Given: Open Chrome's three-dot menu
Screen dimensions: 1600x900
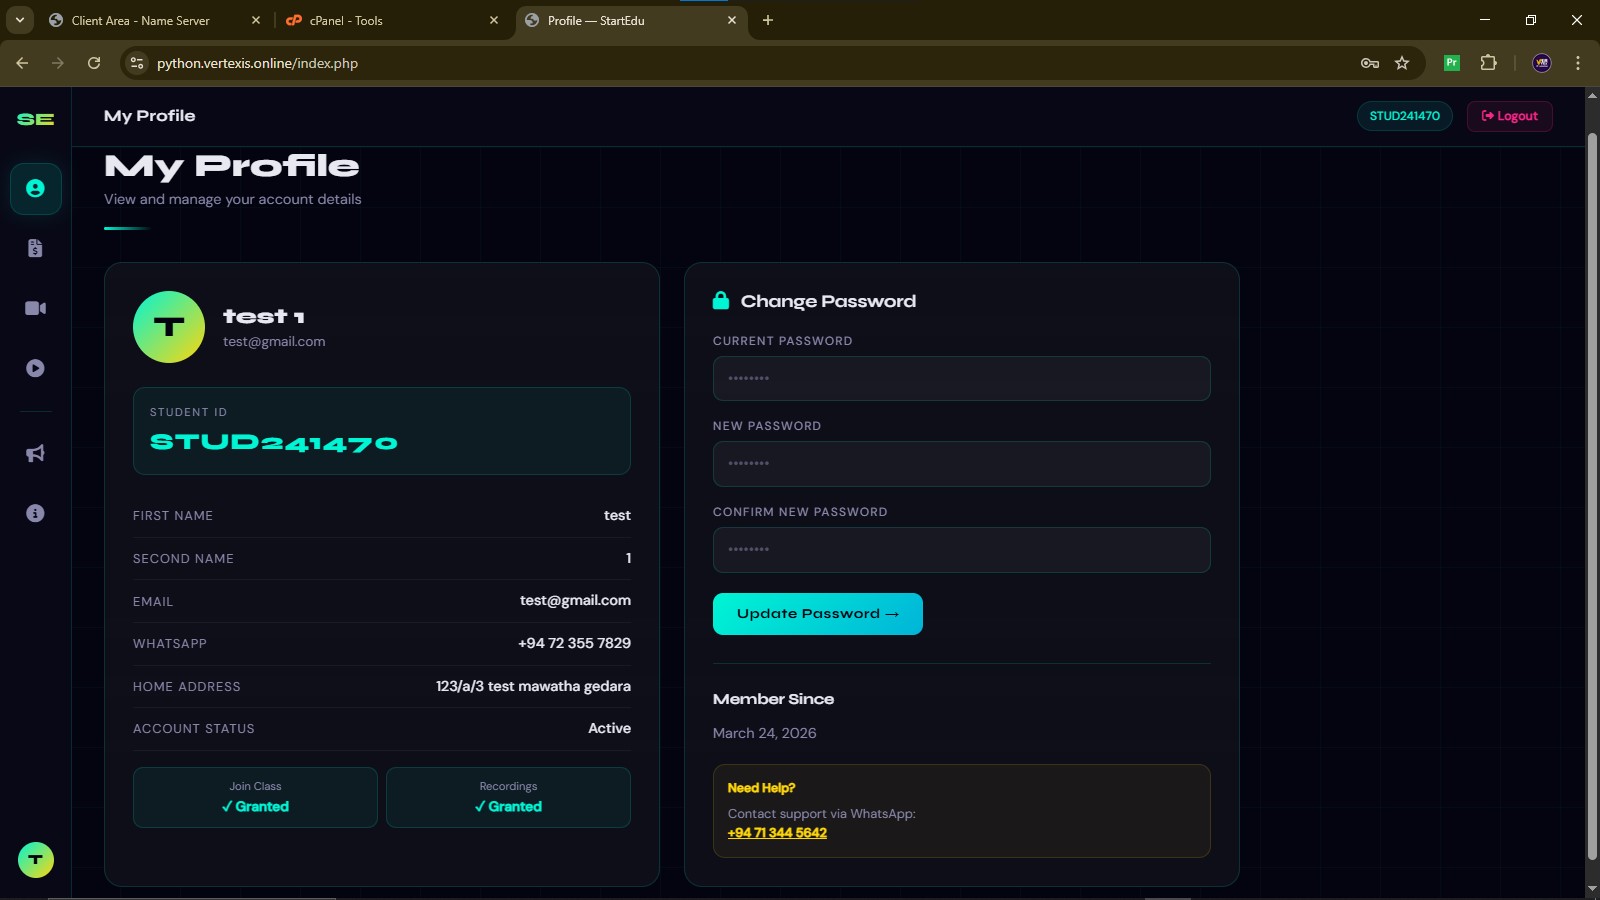Looking at the screenshot, I should (x=1578, y=62).
